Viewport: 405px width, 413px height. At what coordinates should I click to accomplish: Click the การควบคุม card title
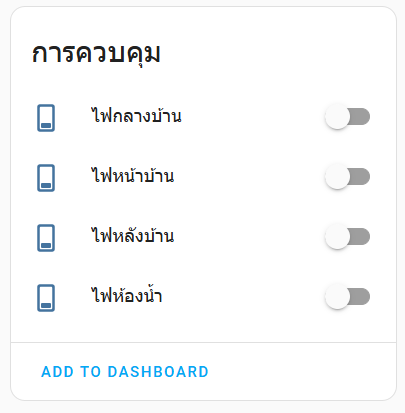96,54
